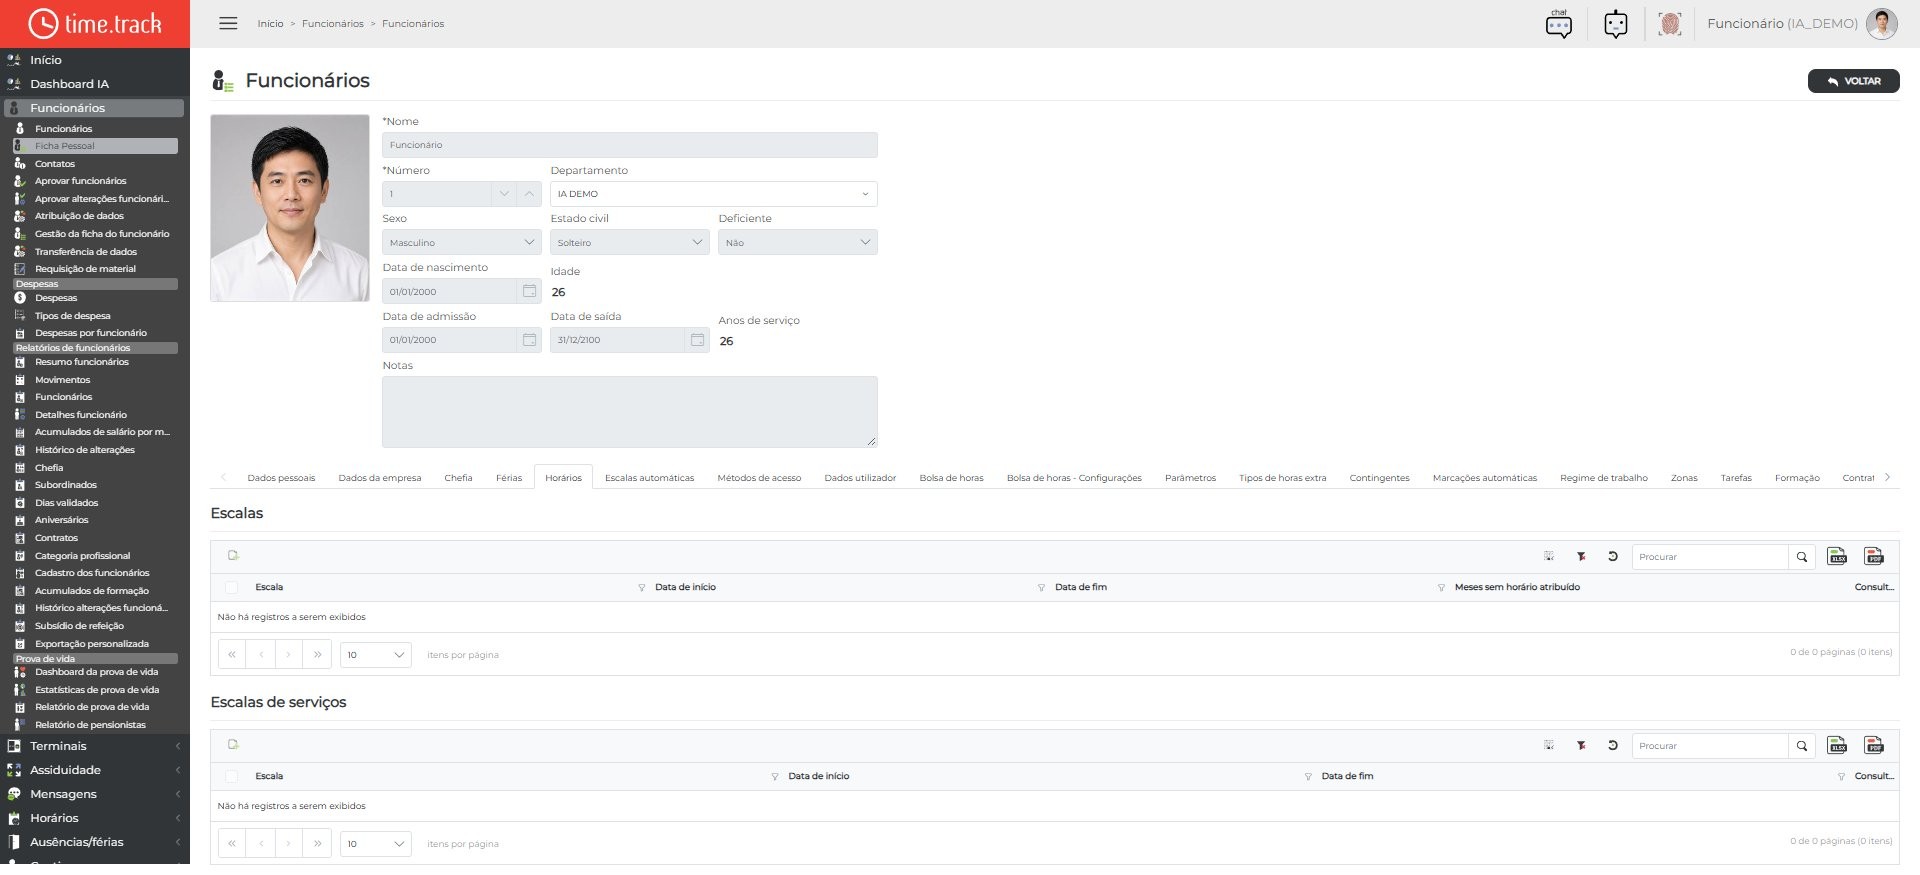Refresh the Escalas de serviços grid
This screenshot has height=875, width=1920.
tap(1613, 746)
